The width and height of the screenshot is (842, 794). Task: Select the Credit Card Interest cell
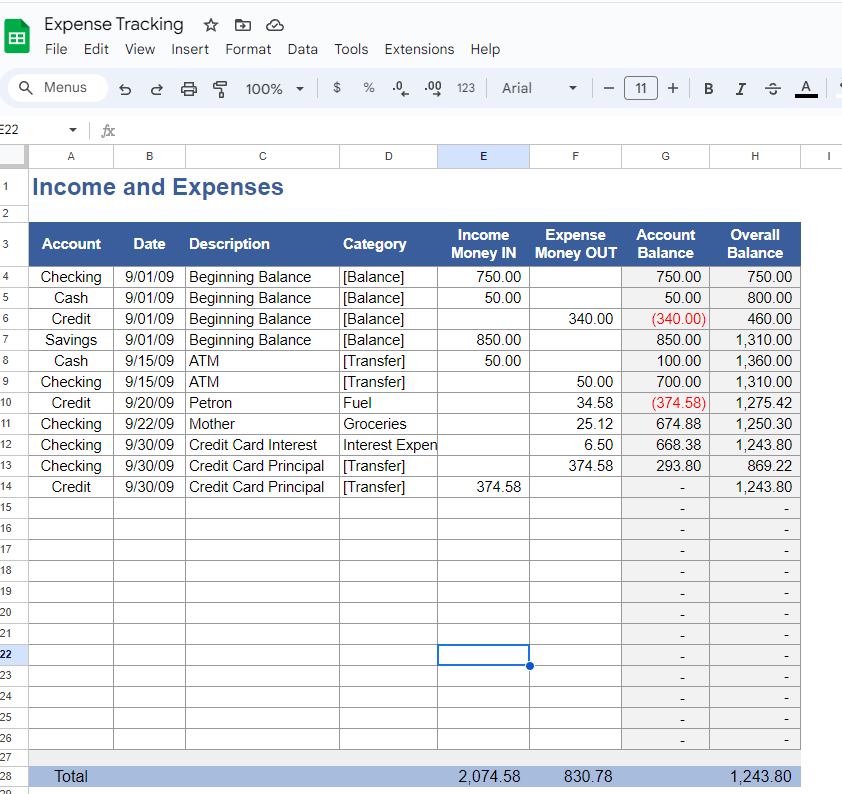pyautogui.click(x=262, y=445)
